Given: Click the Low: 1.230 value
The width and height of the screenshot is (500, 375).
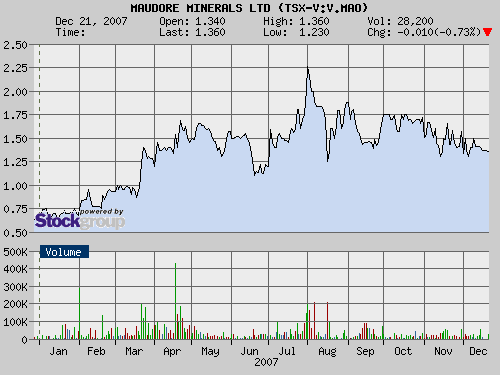Looking at the screenshot, I should (296, 32).
